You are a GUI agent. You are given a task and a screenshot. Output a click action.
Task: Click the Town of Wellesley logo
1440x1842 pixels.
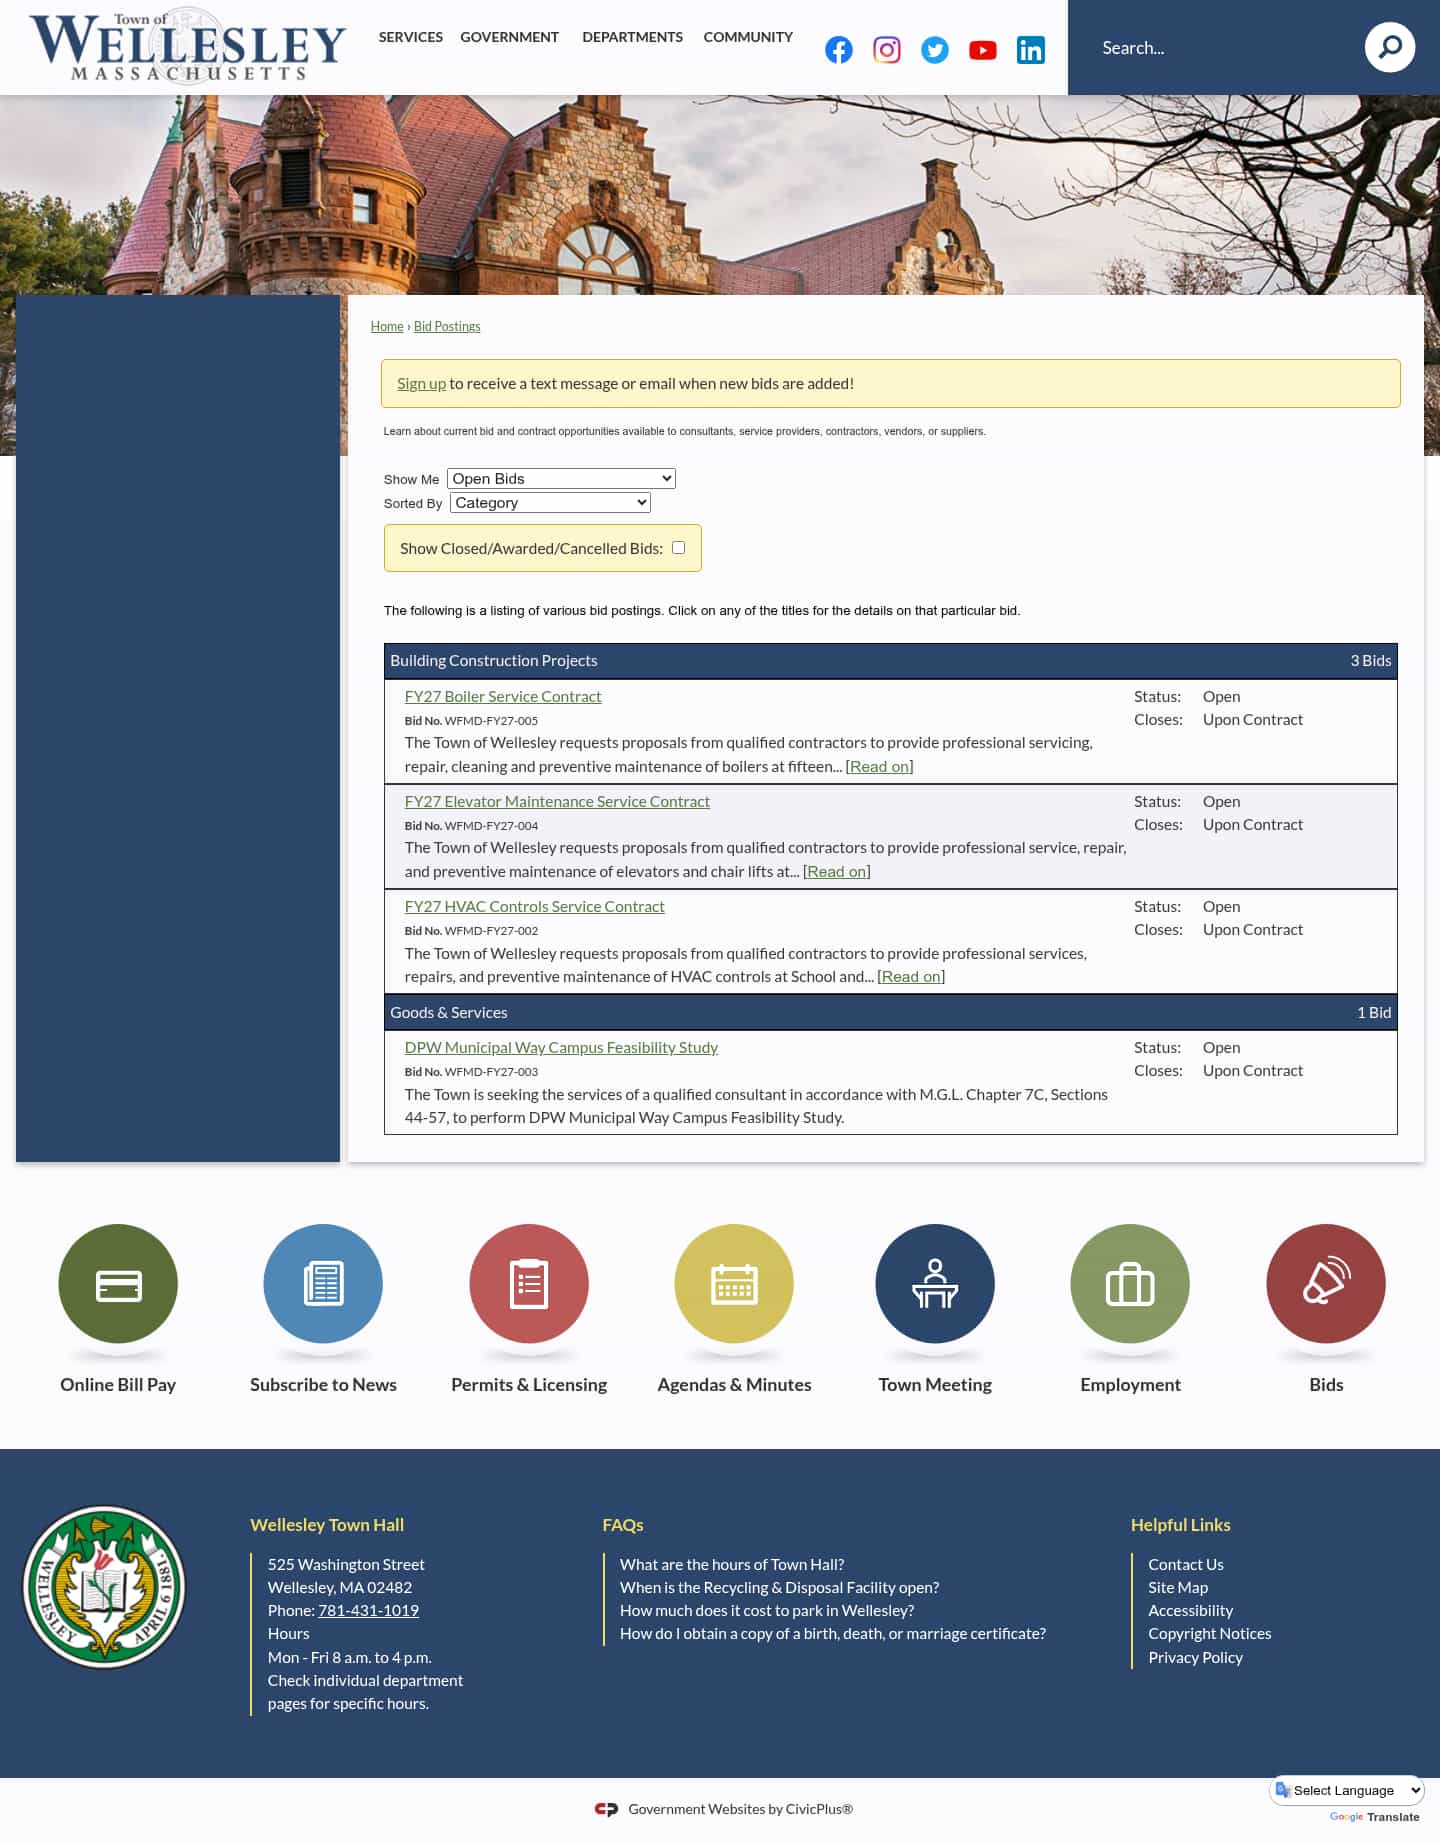tap(188, 46)
